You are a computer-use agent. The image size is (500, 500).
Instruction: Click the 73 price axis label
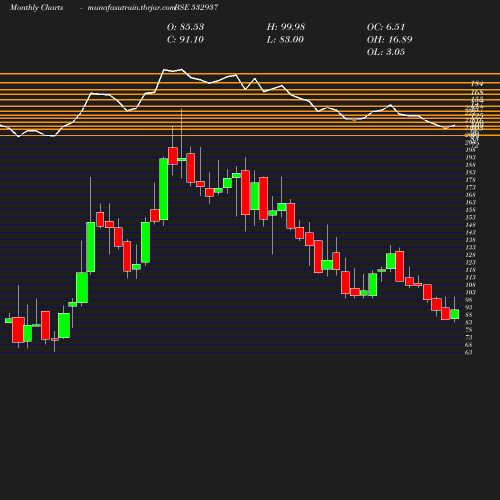pos(469,337)
